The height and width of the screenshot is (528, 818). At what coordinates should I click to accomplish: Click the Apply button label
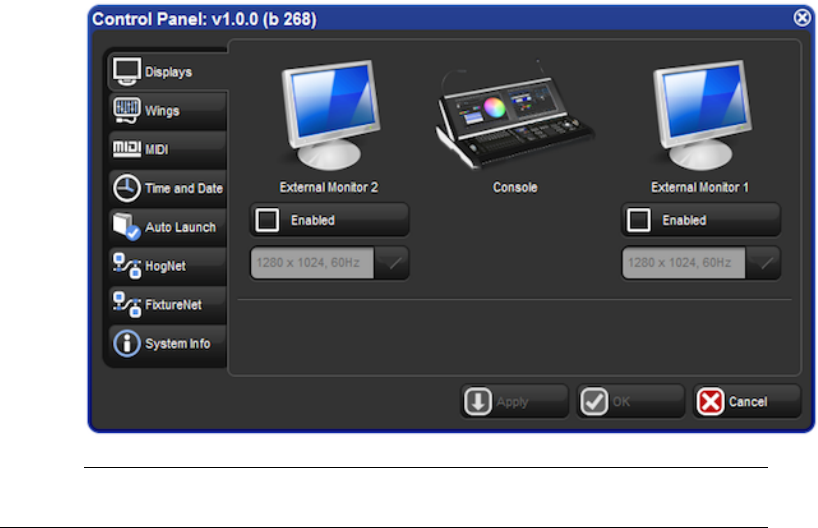pos(512,402)
